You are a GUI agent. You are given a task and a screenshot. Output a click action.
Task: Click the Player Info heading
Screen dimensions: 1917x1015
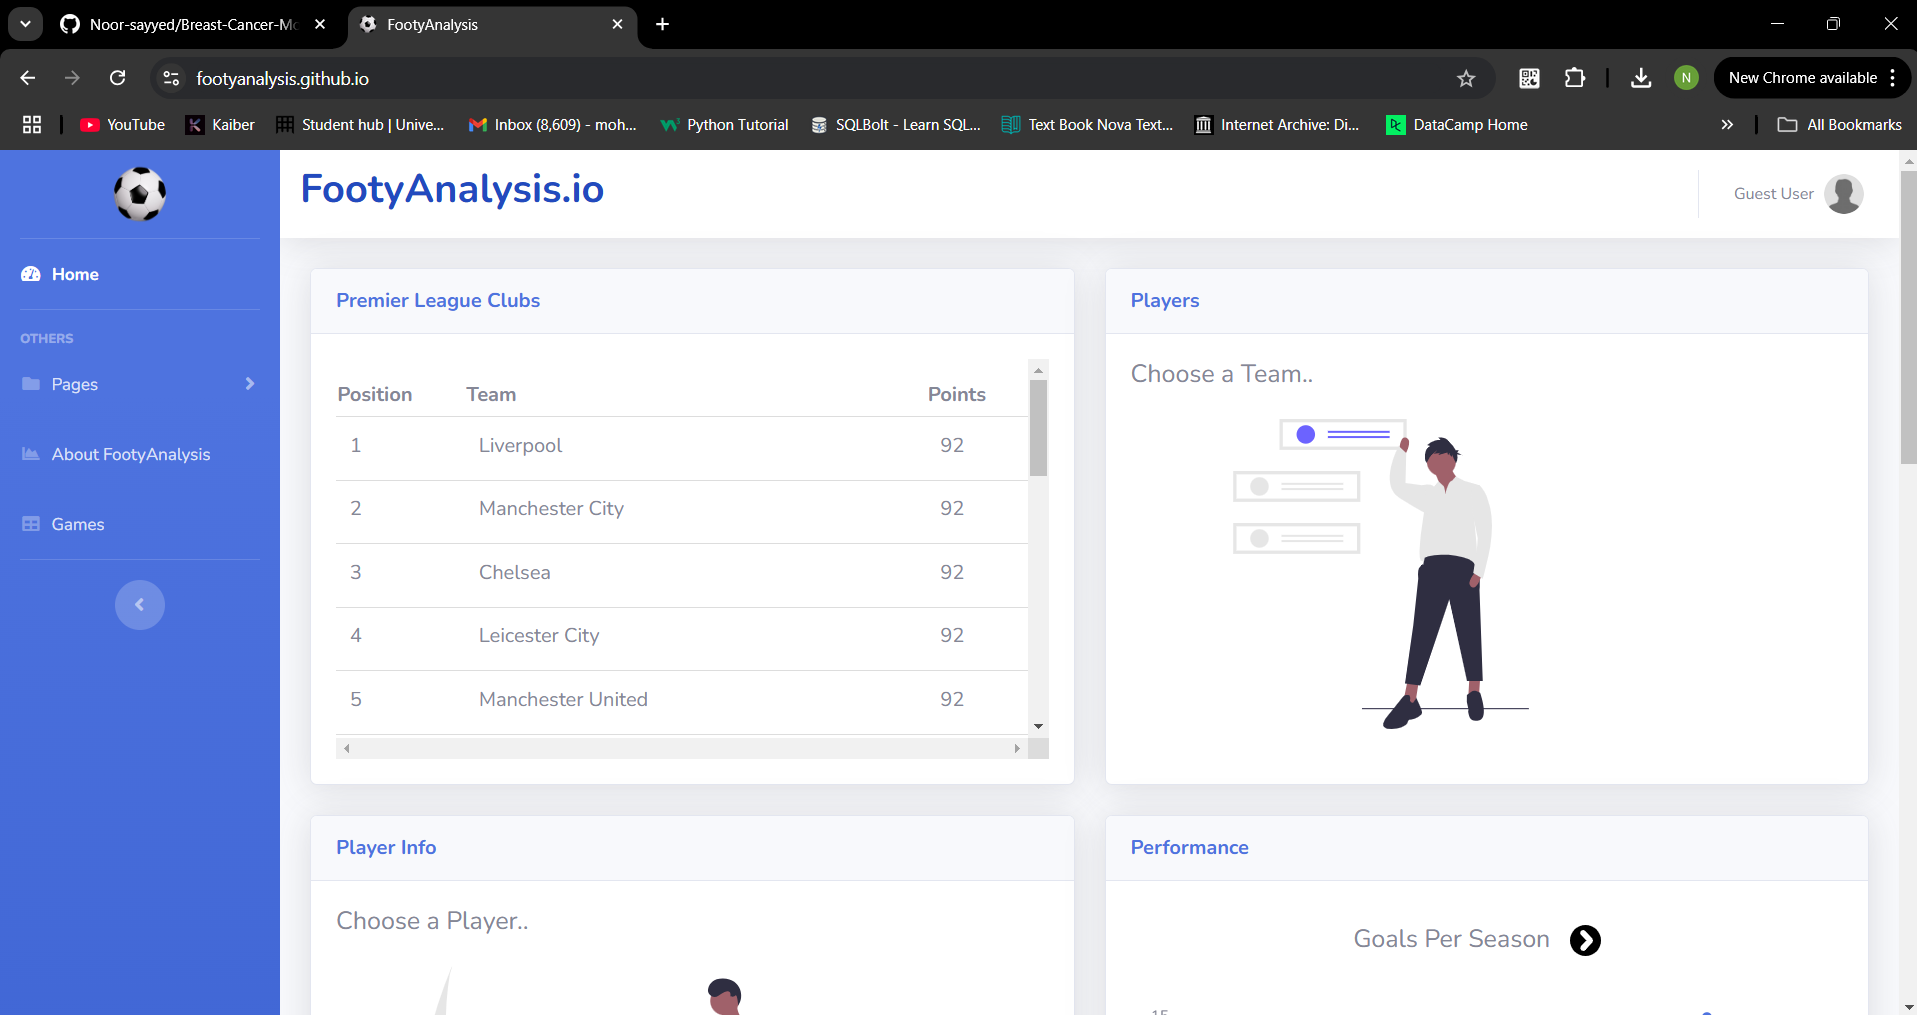coord(386,848)
